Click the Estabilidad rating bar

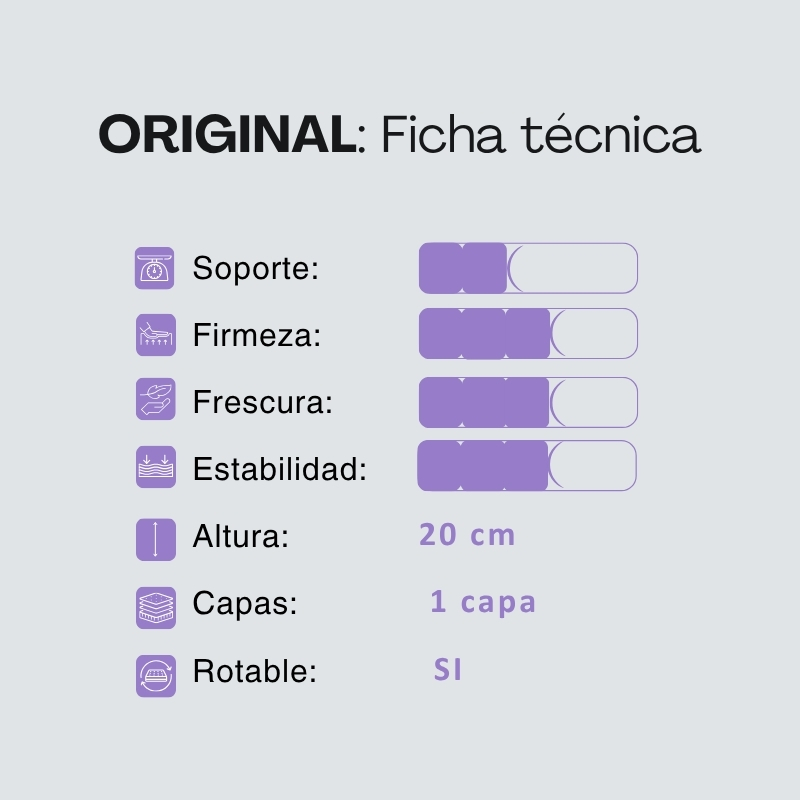tap(527, 466)
